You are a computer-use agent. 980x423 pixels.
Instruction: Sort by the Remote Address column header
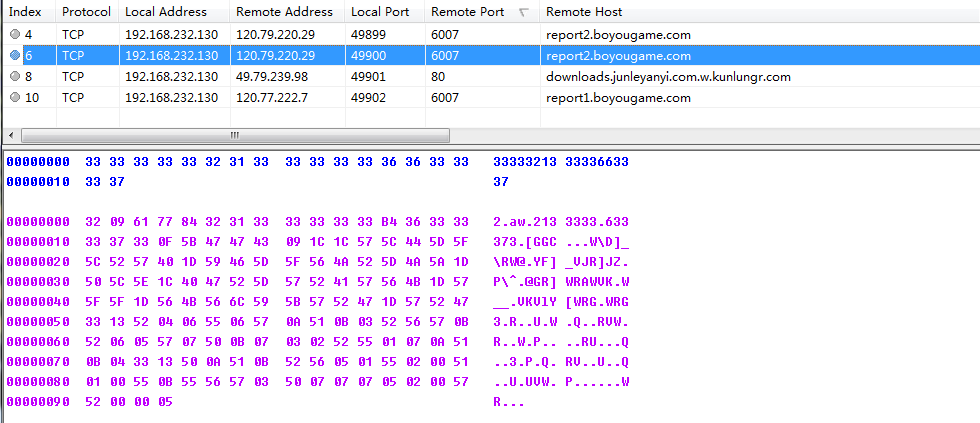(x=288, y=11)
